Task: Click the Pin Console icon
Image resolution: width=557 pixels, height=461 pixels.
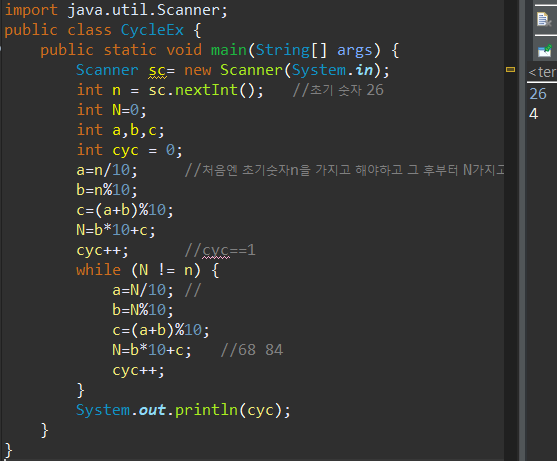Action: point(545,50)
